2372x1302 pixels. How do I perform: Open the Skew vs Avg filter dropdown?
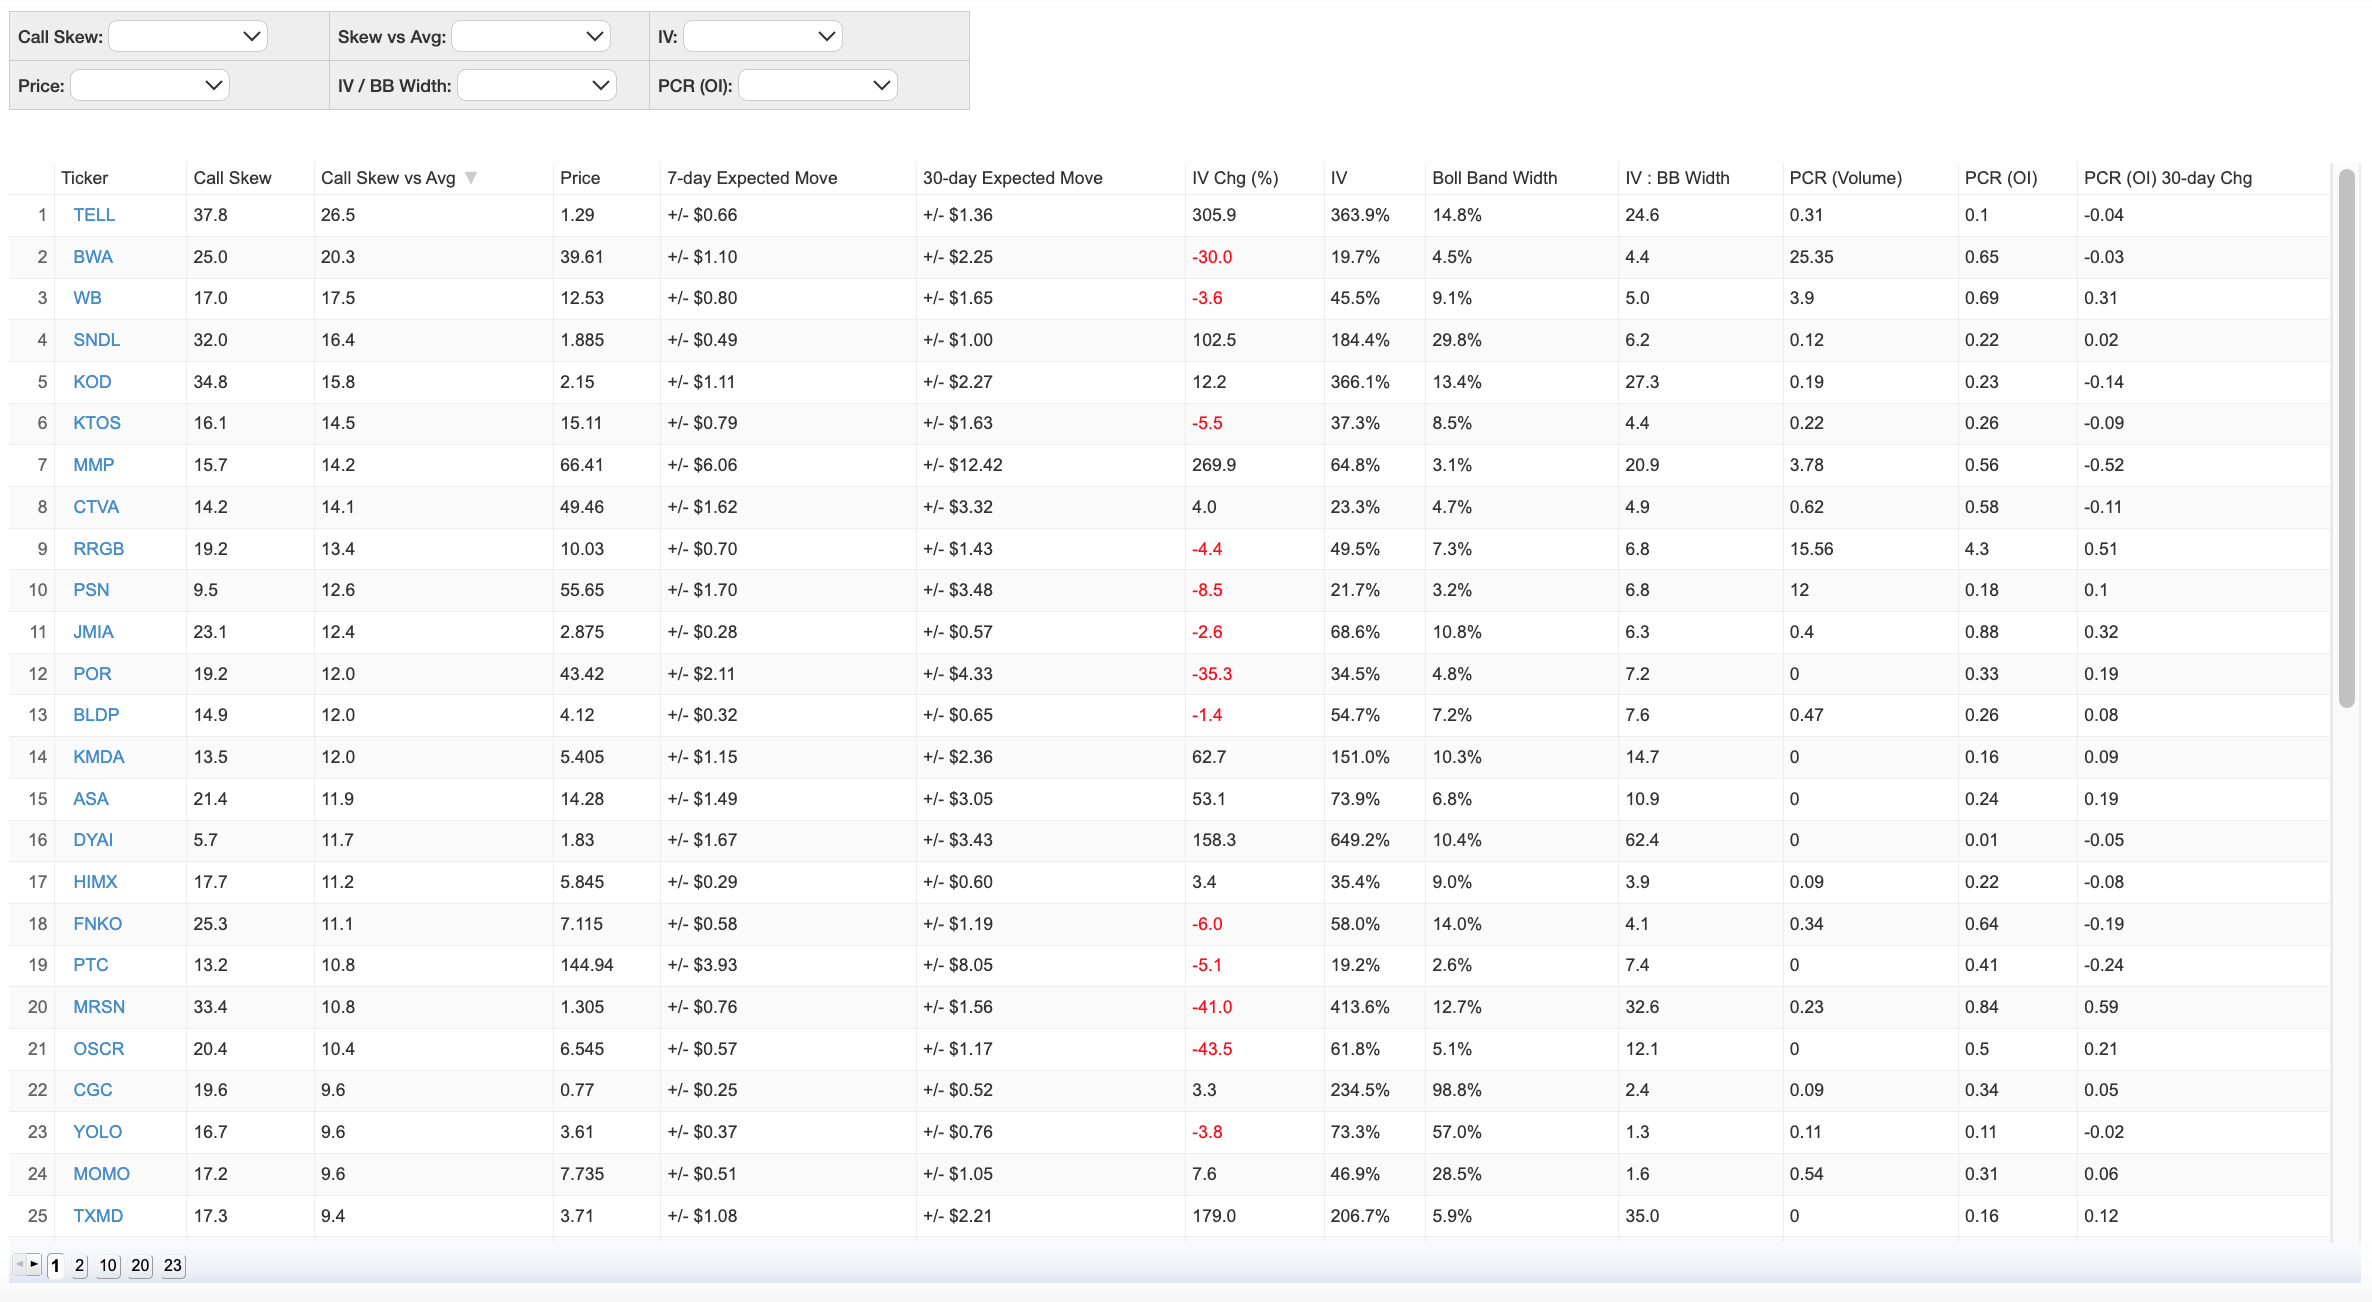click(x=531, y=36)
